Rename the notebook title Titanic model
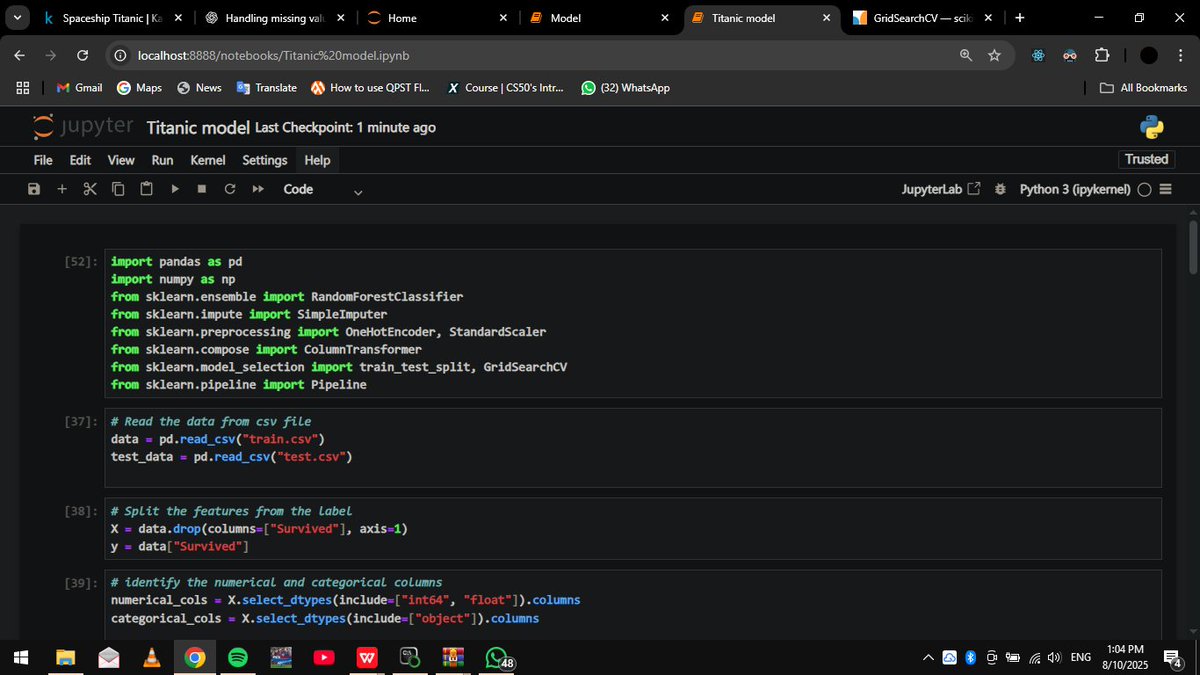 click(x=198, y=127)
